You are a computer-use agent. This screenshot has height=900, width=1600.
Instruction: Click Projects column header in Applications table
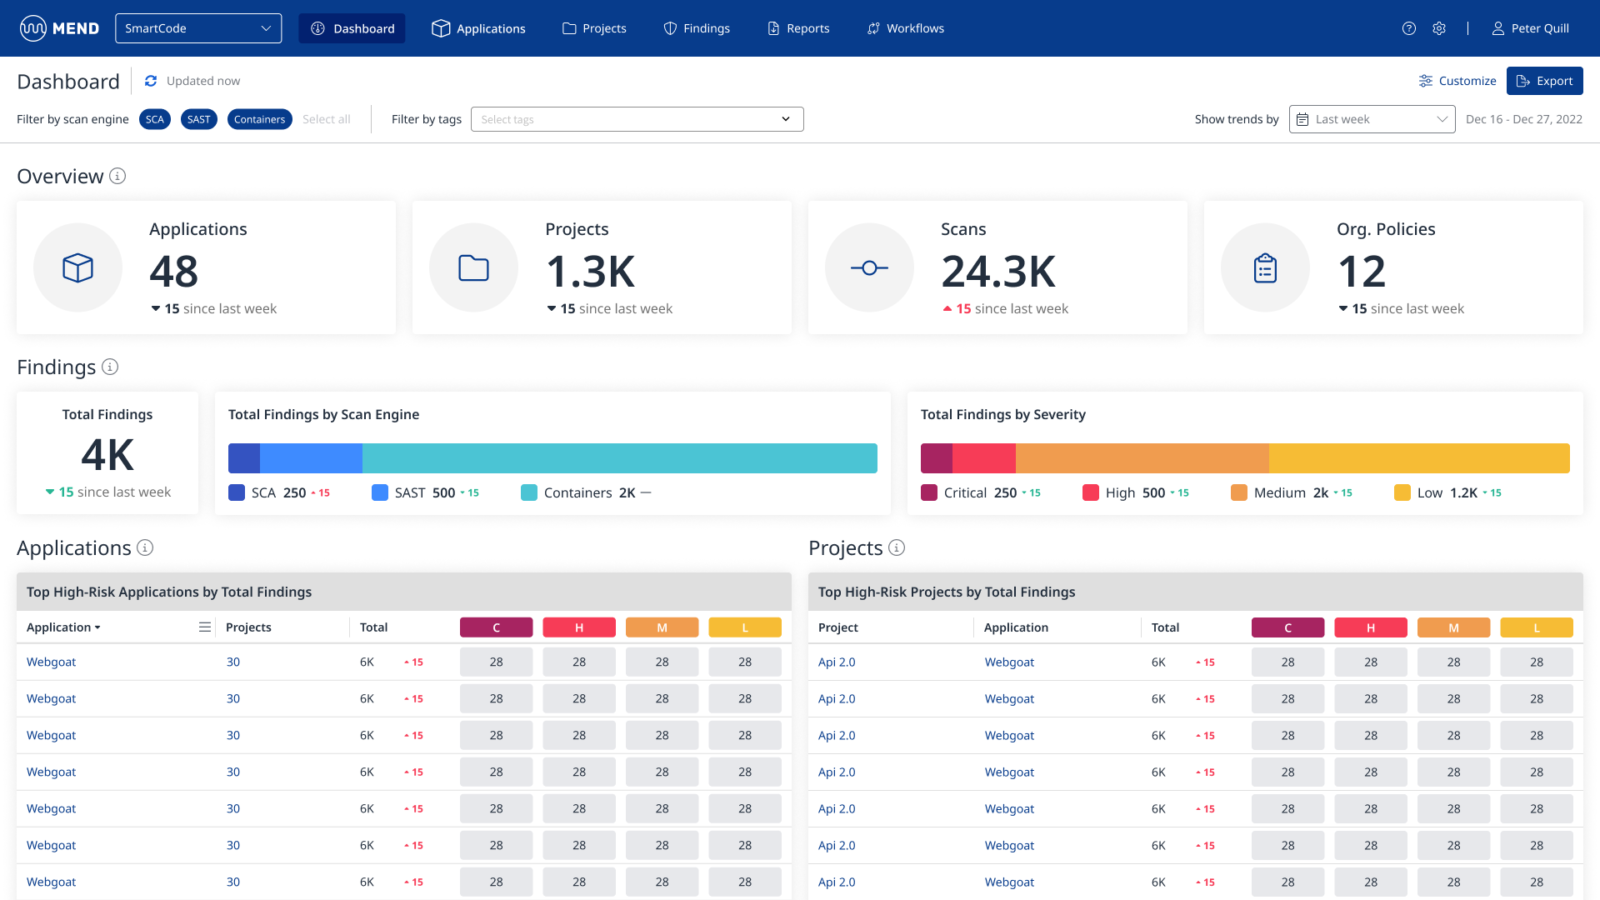tap(248, 627)
